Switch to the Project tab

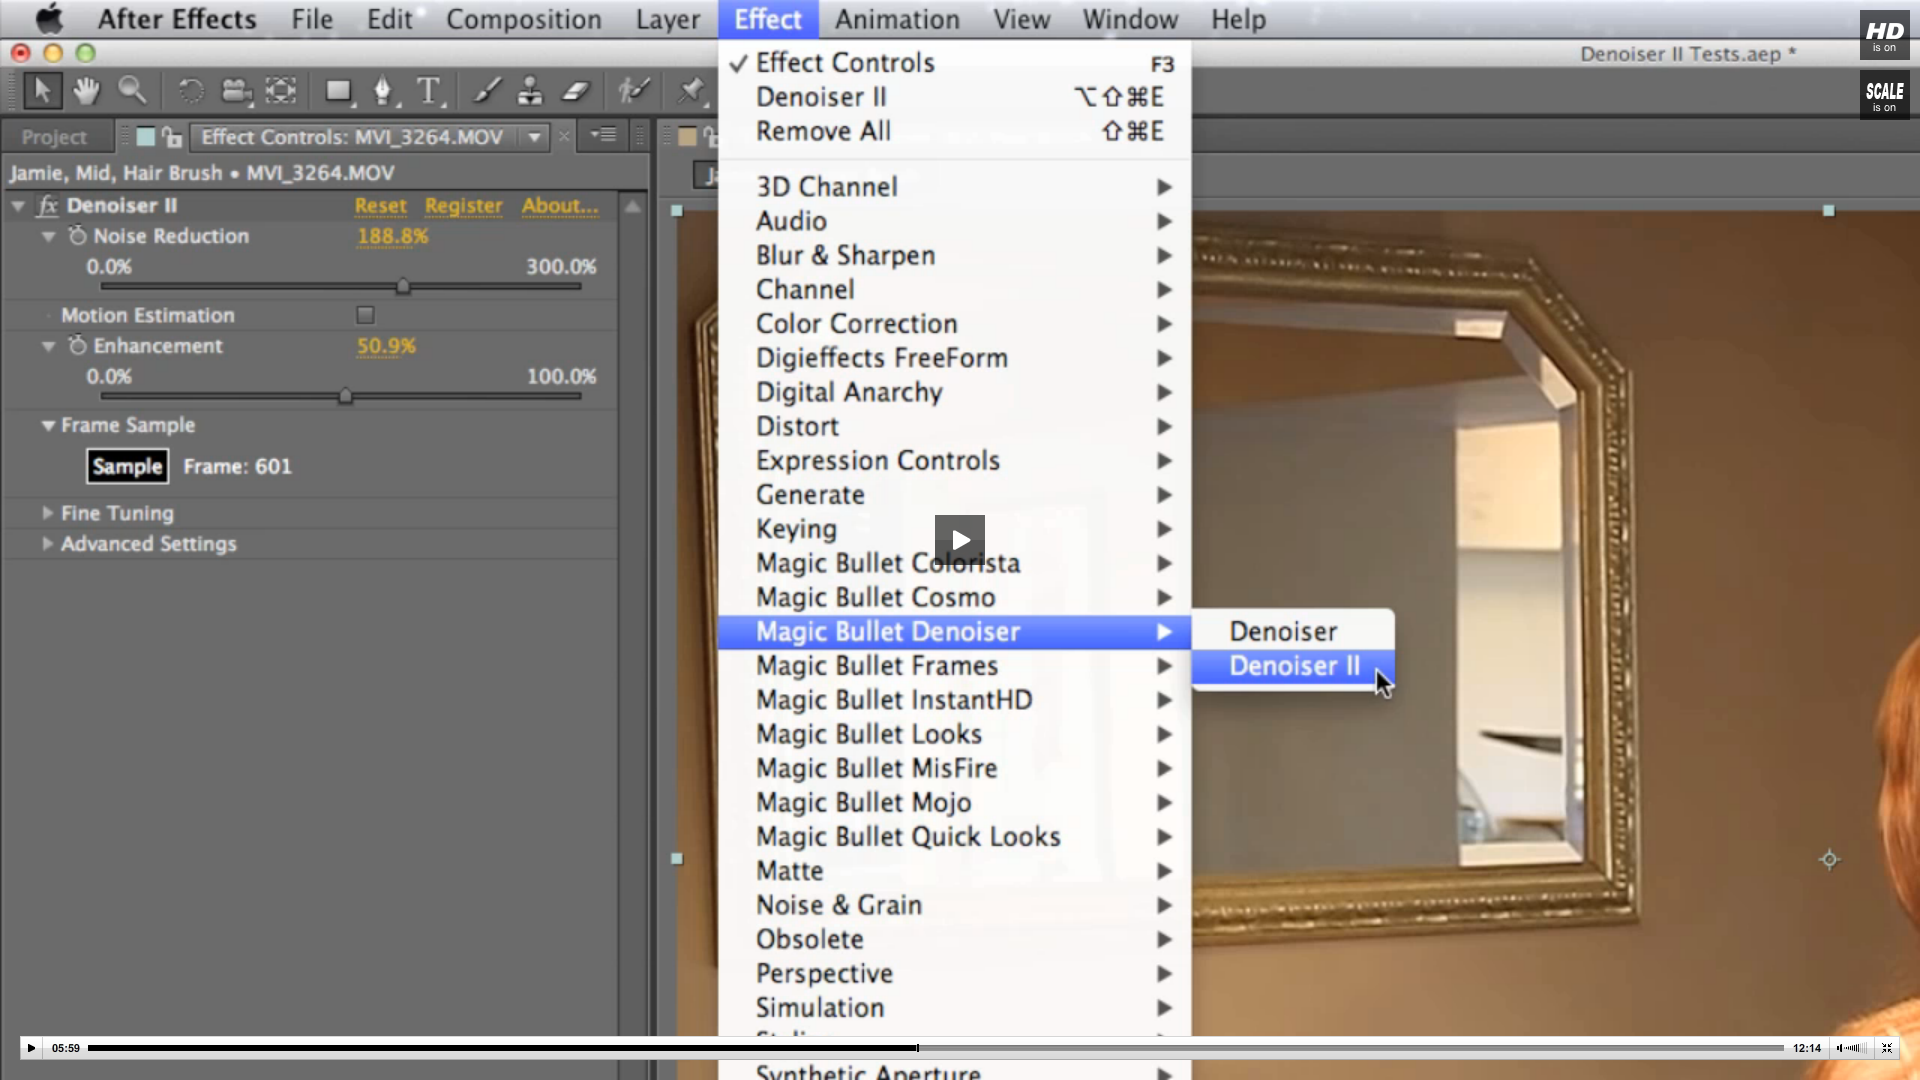pos(55,137)
